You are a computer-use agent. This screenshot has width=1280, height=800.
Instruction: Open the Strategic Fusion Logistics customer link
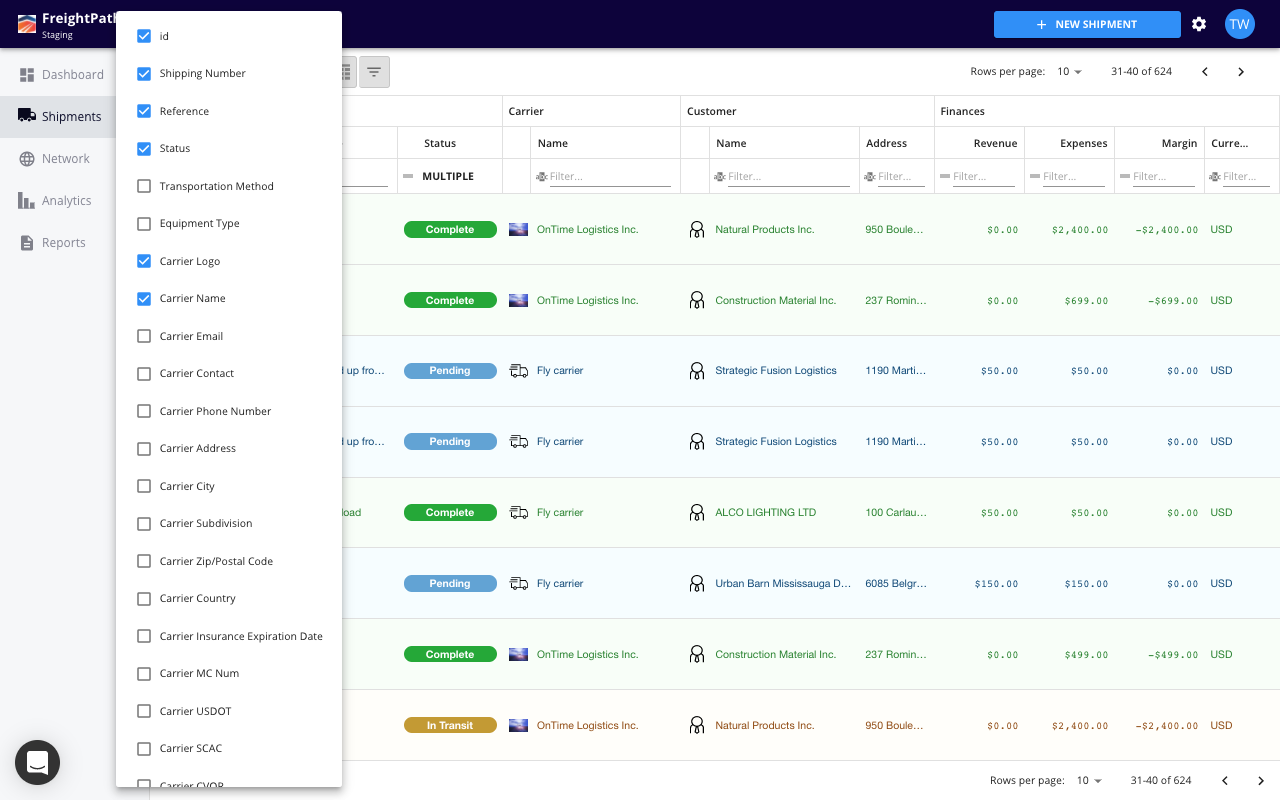775,370
